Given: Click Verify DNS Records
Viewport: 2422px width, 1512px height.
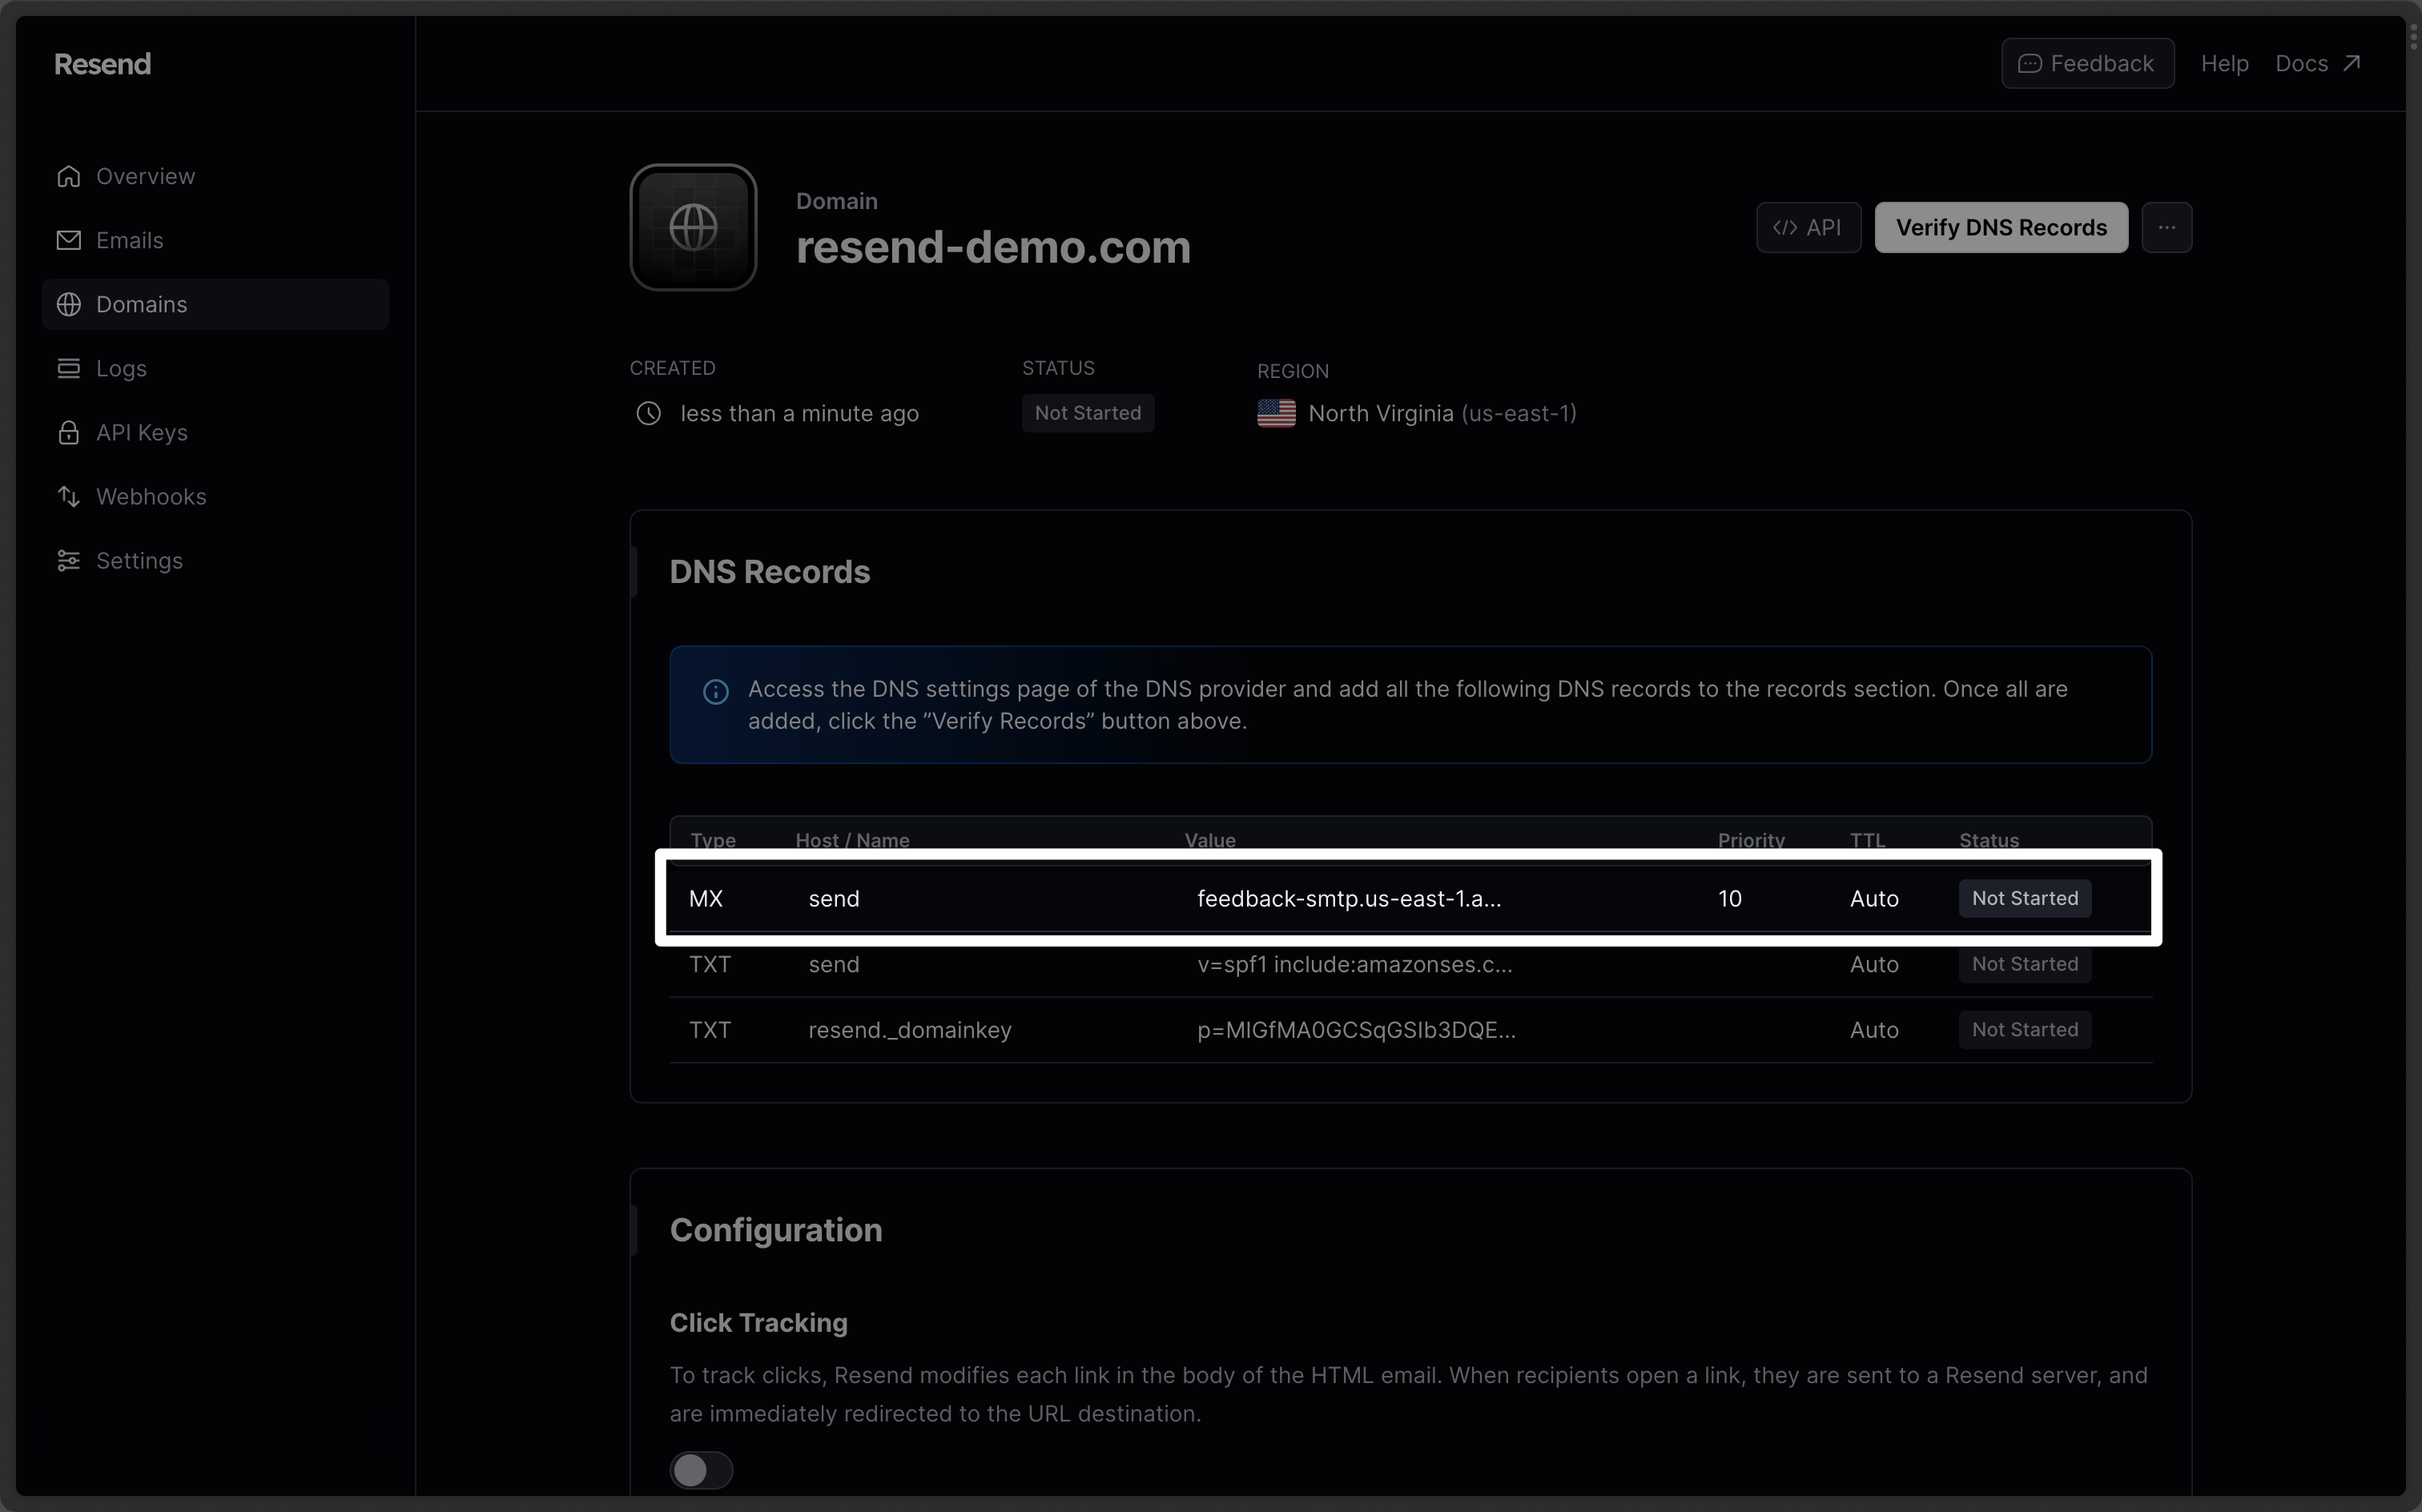Looking at the screenshot, I should [2001, 227].
